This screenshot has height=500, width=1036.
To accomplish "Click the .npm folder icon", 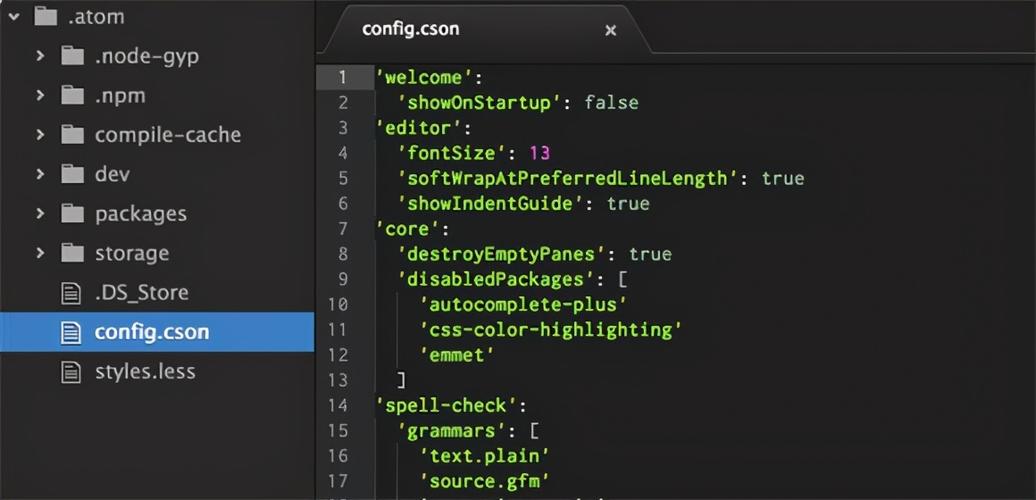I will (72, 95).
